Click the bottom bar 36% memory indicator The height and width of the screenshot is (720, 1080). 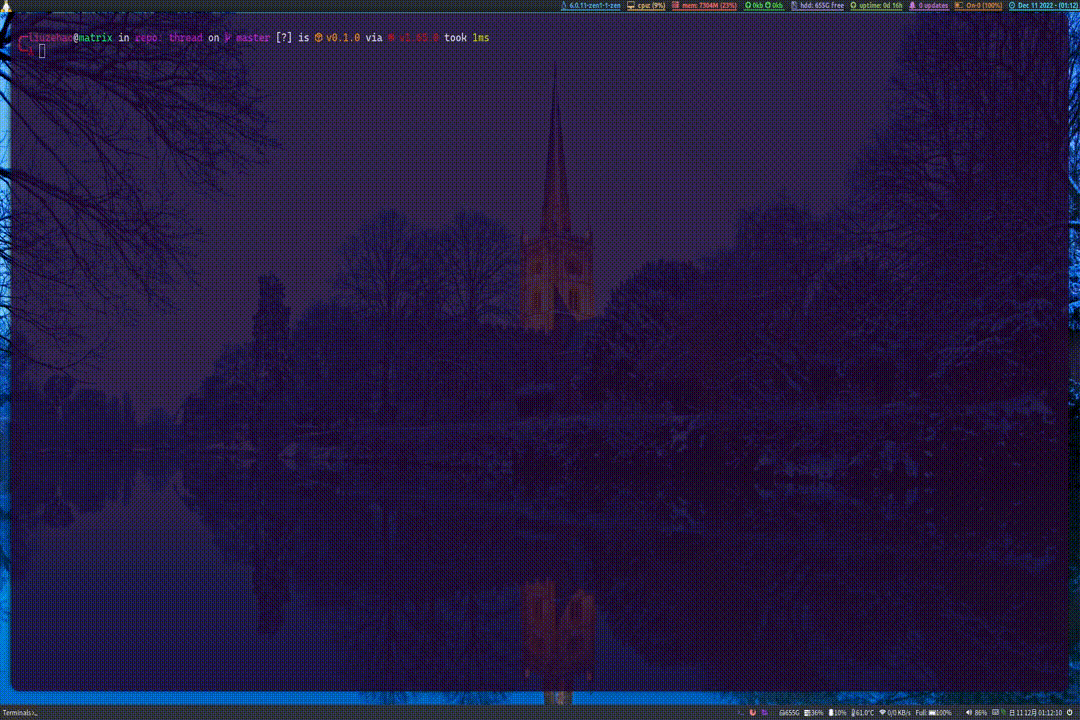point(813,712)
